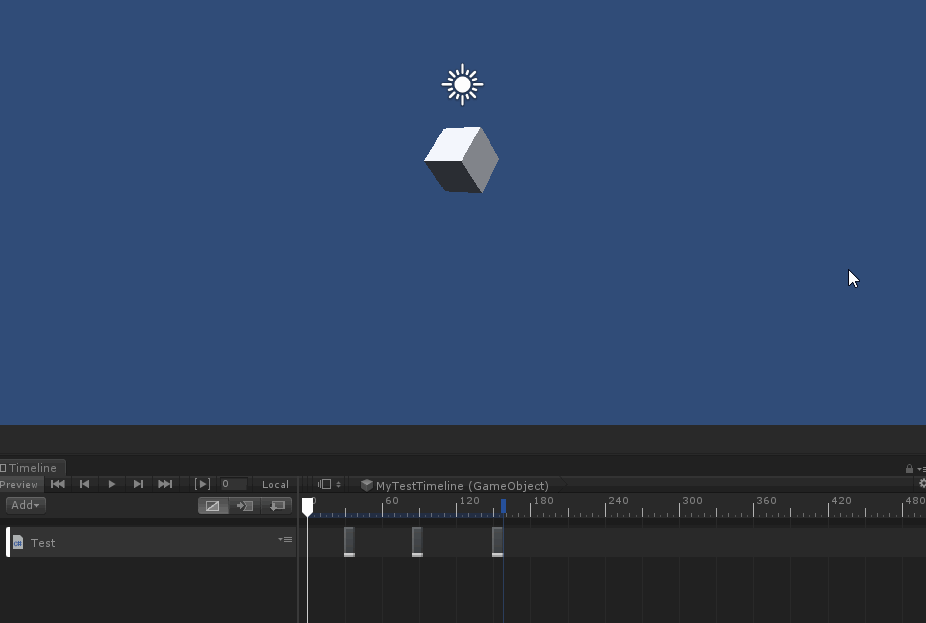Toggle Preview mode for the timeline
Screen dimensions: 926x623
20,484
